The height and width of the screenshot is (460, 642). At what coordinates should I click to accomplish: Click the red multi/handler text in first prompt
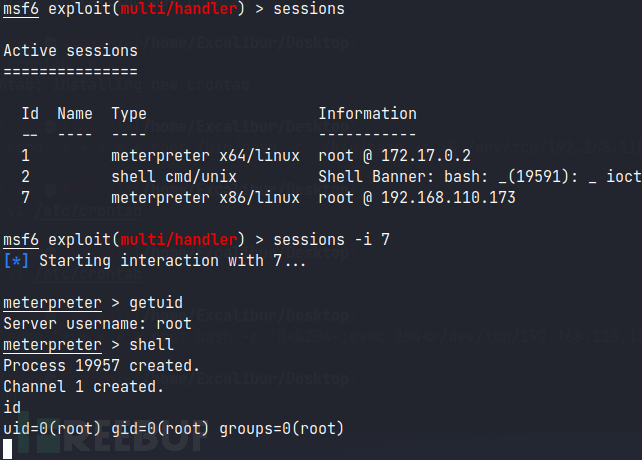coord(179,9)
